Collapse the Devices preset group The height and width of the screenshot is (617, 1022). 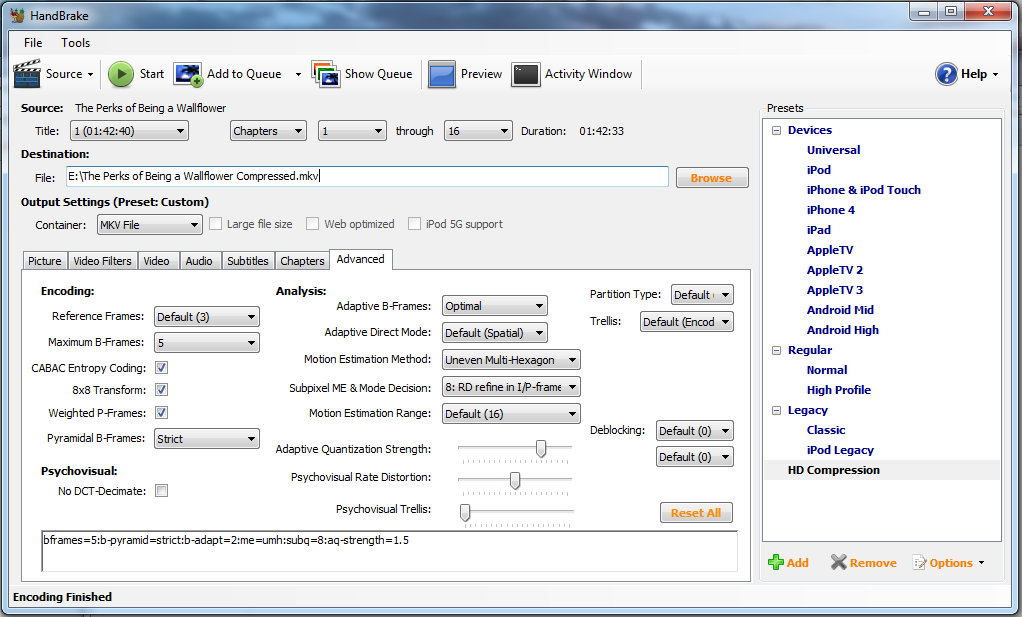click(776, 130)
